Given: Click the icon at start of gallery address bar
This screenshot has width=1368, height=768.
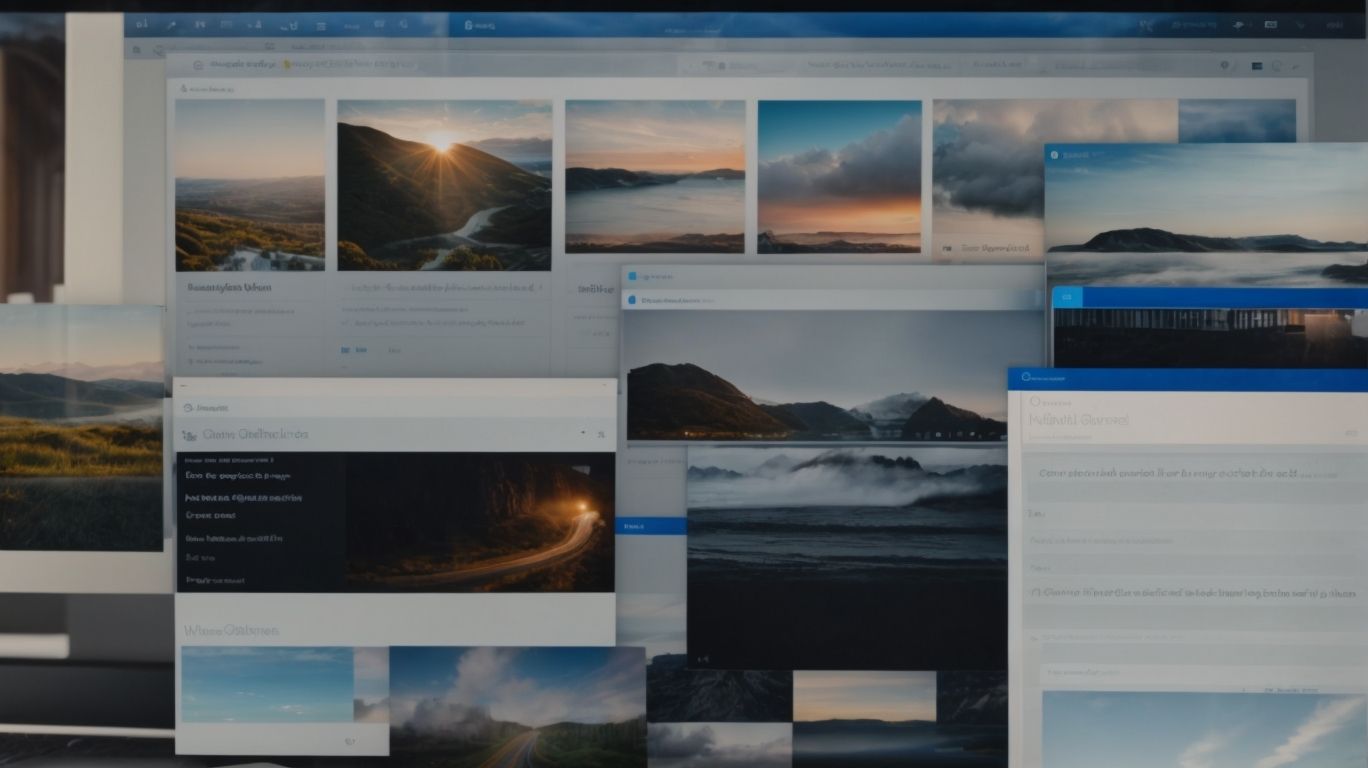Looking at the screenshot, I should 198,65.
